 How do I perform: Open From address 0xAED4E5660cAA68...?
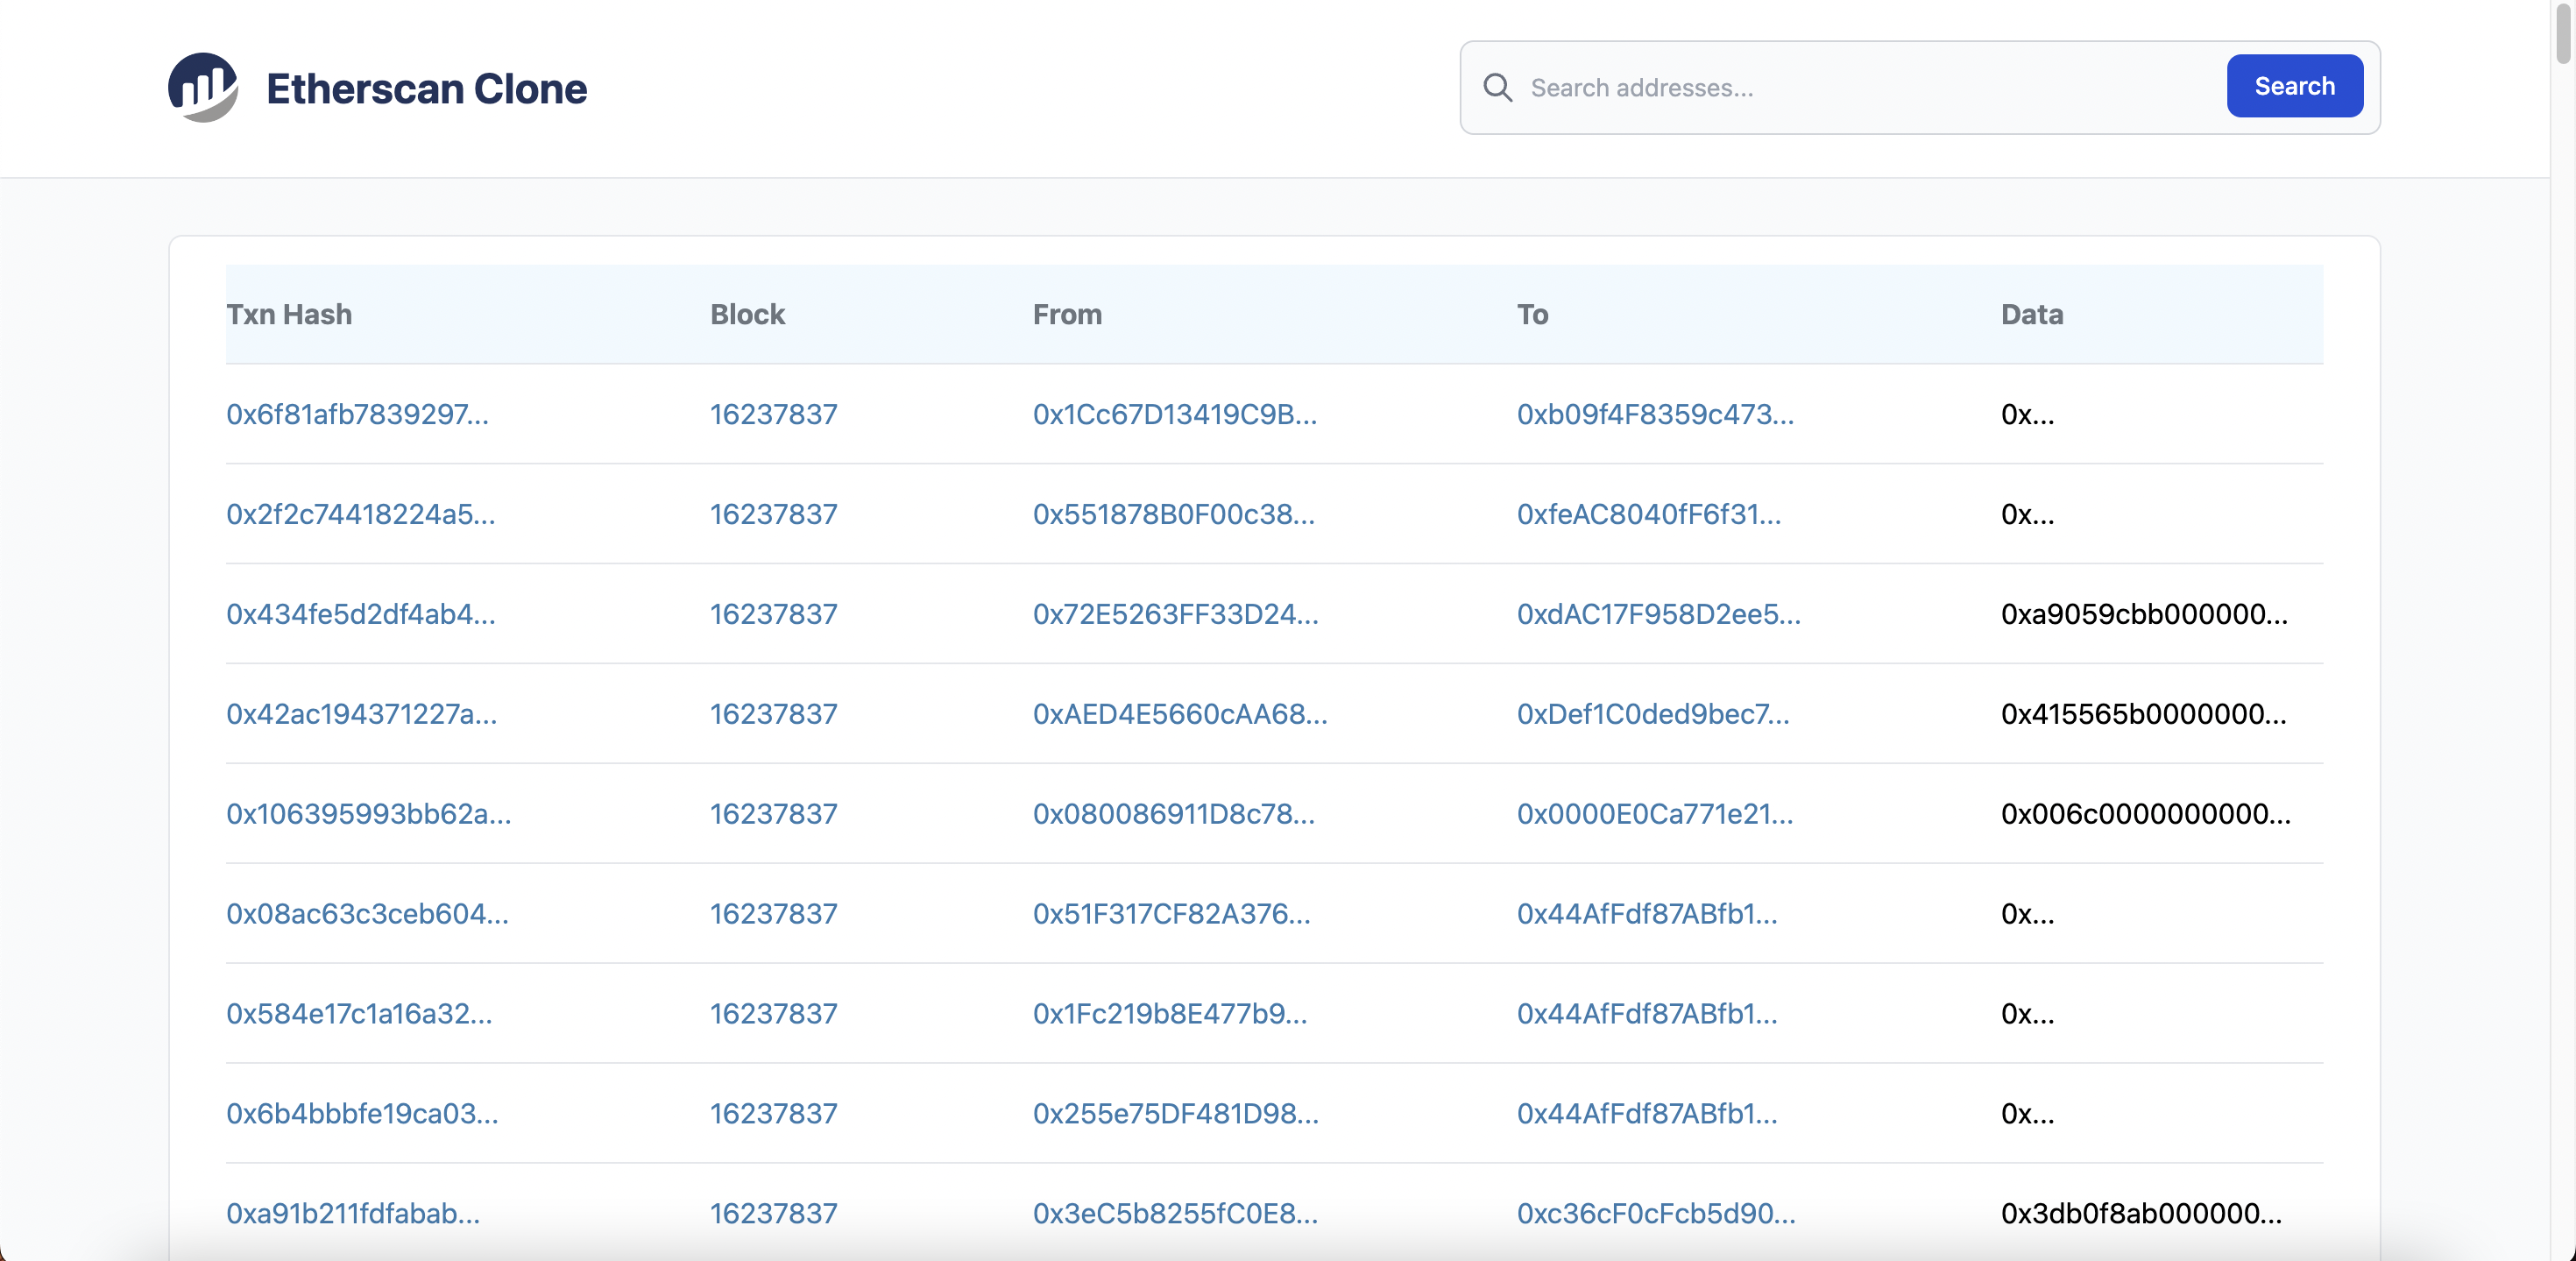tap(1179, 714)
